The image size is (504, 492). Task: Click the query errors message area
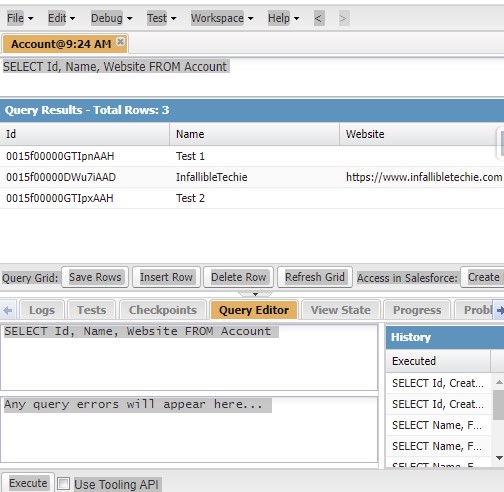(189, 429)
